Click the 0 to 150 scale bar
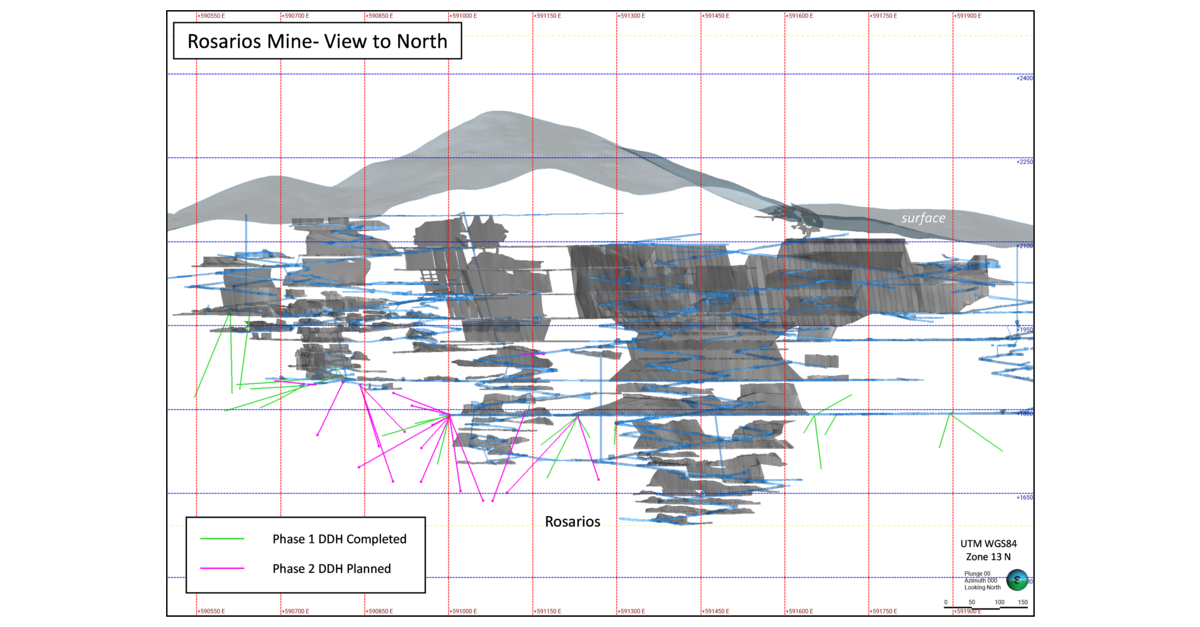This screenshot has width=1200, height=627. point(984,604)
